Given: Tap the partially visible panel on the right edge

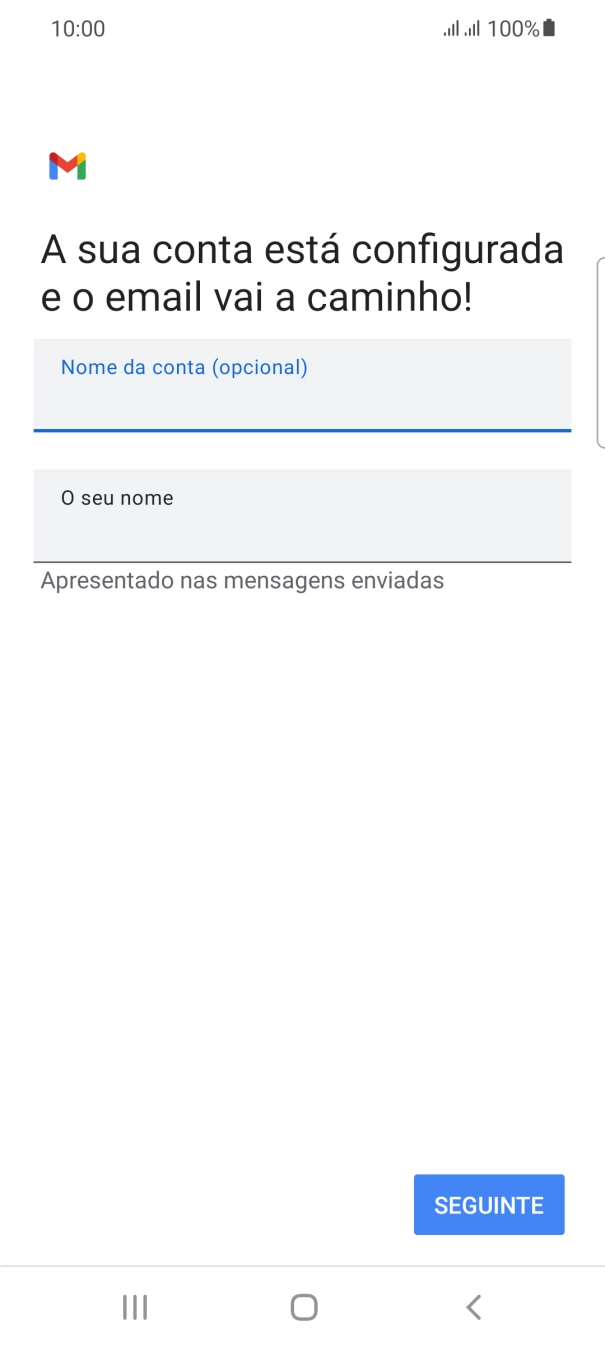Looking at the screenshot, I should click(601, 345).
